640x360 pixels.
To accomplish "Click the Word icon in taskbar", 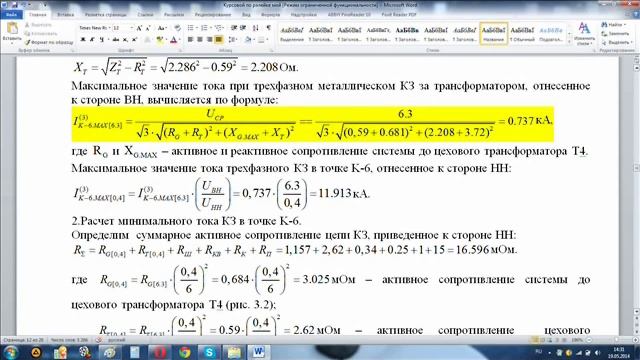I will [x=258, y=352].
